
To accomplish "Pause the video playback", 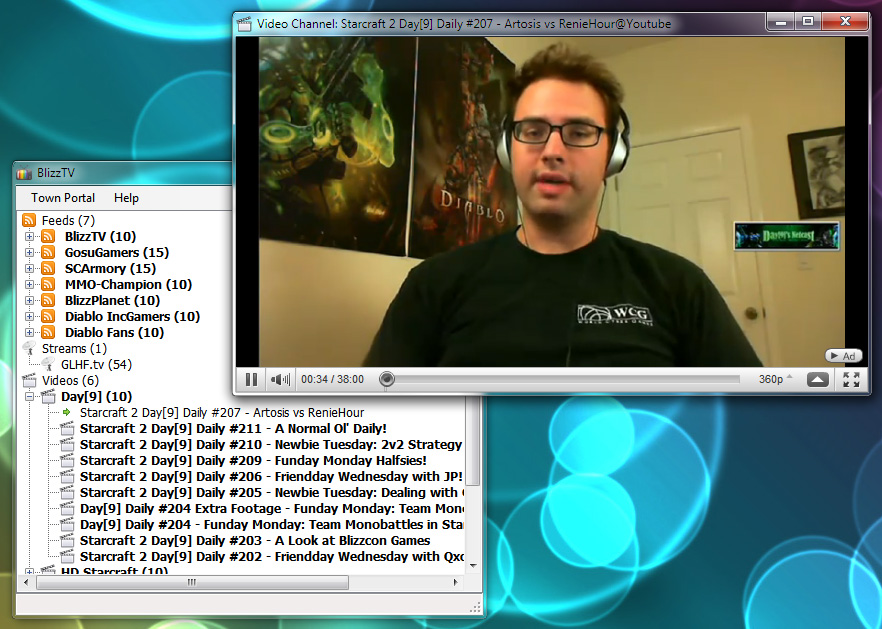I will [x=251, y=380].
